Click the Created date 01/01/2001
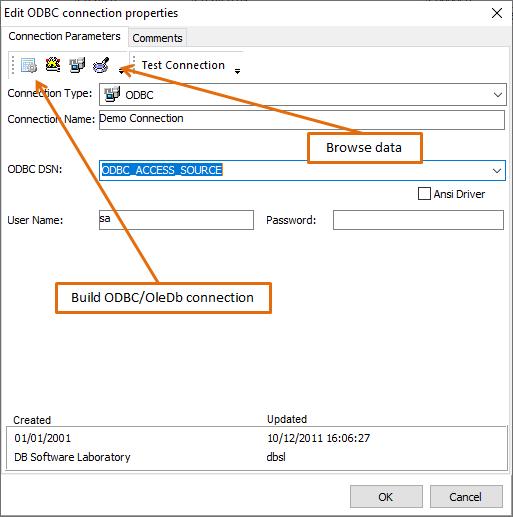The image size is (513, 517). [x=43, y=438]
